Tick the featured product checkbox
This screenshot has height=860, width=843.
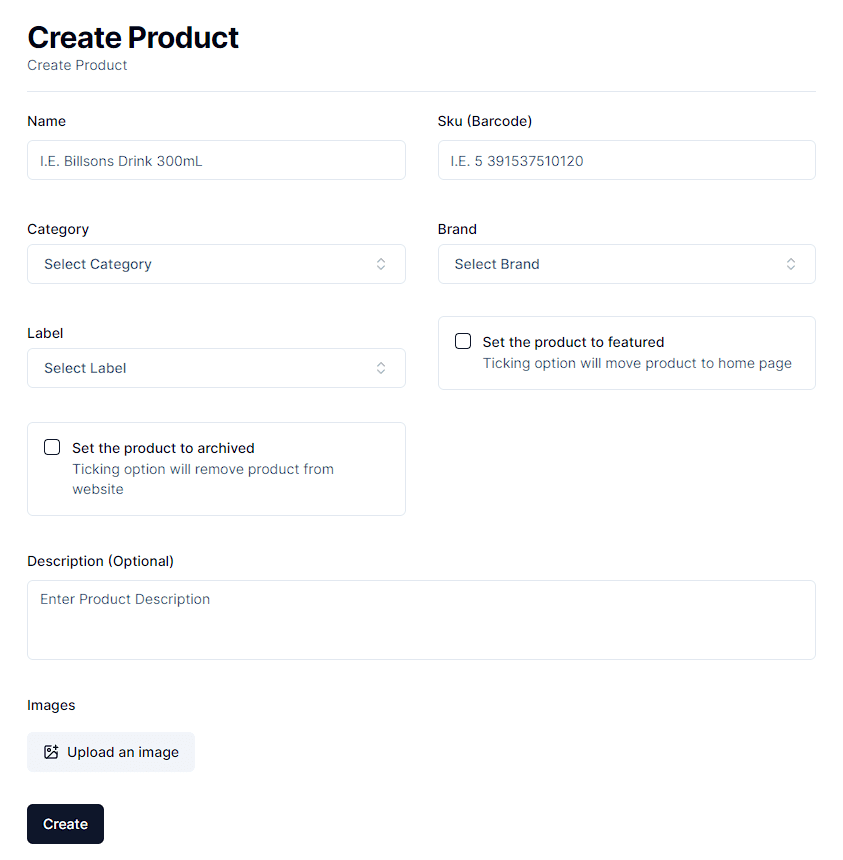coord(463,341)
